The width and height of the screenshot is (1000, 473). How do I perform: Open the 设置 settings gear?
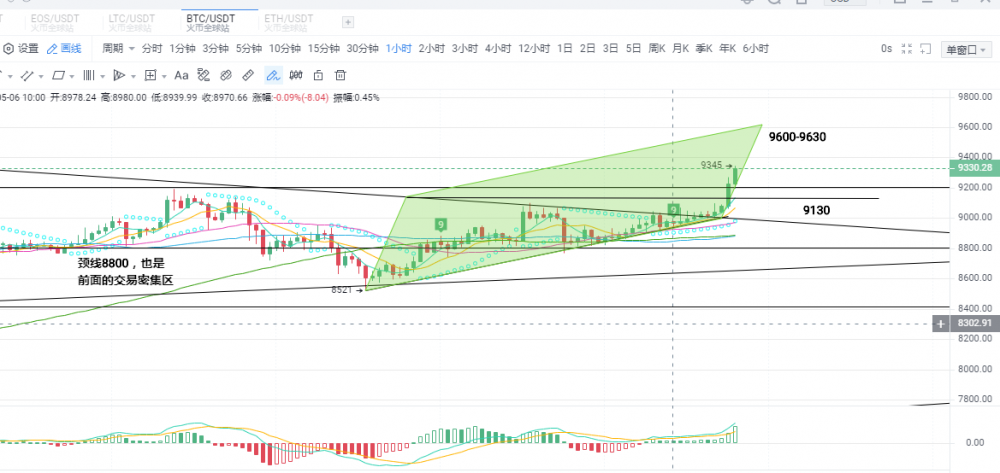[x=21, y=48]
